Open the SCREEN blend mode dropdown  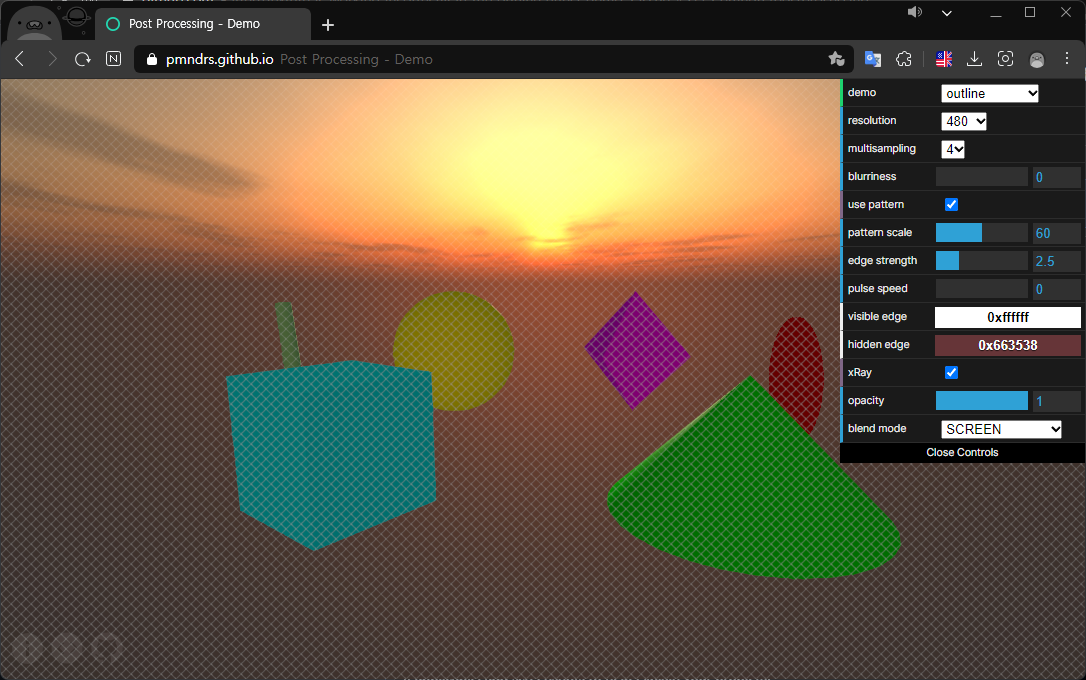click(x=1001, y=428)
